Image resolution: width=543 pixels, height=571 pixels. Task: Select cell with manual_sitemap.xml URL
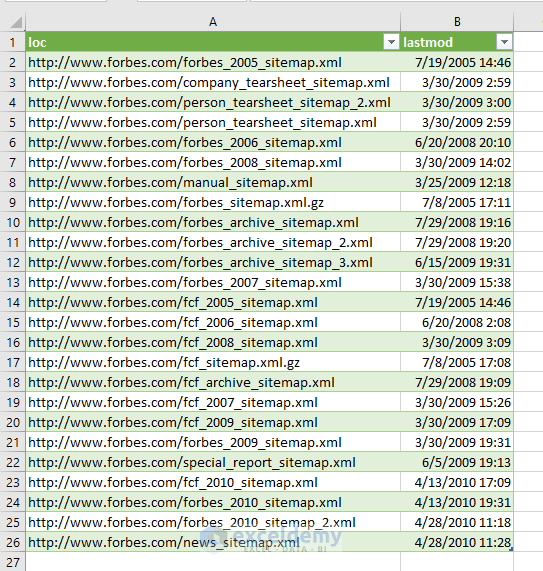tap(213, 182)
